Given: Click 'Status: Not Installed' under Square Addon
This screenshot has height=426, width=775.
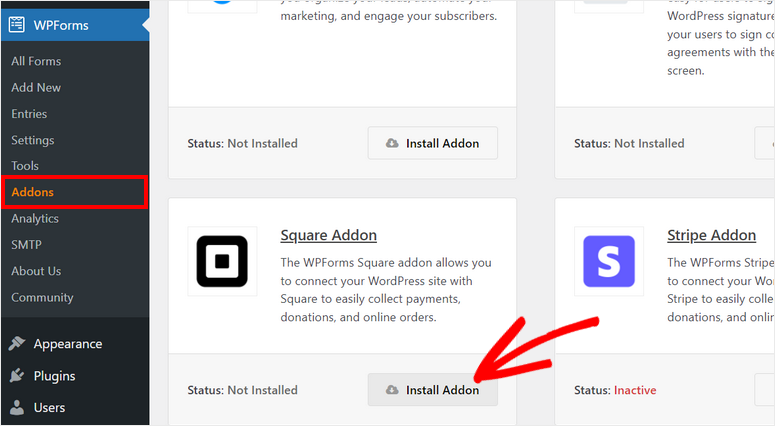Looking at the screenshot, I should tap(242, 390).
